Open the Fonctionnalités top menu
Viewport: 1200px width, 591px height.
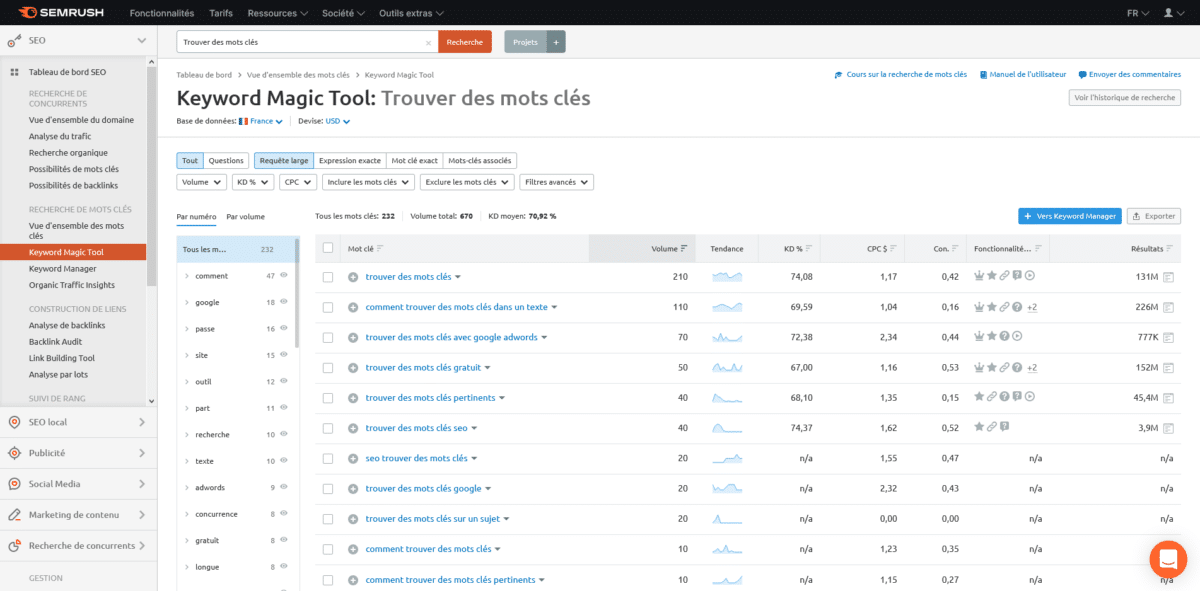click(x=162, y=13)
